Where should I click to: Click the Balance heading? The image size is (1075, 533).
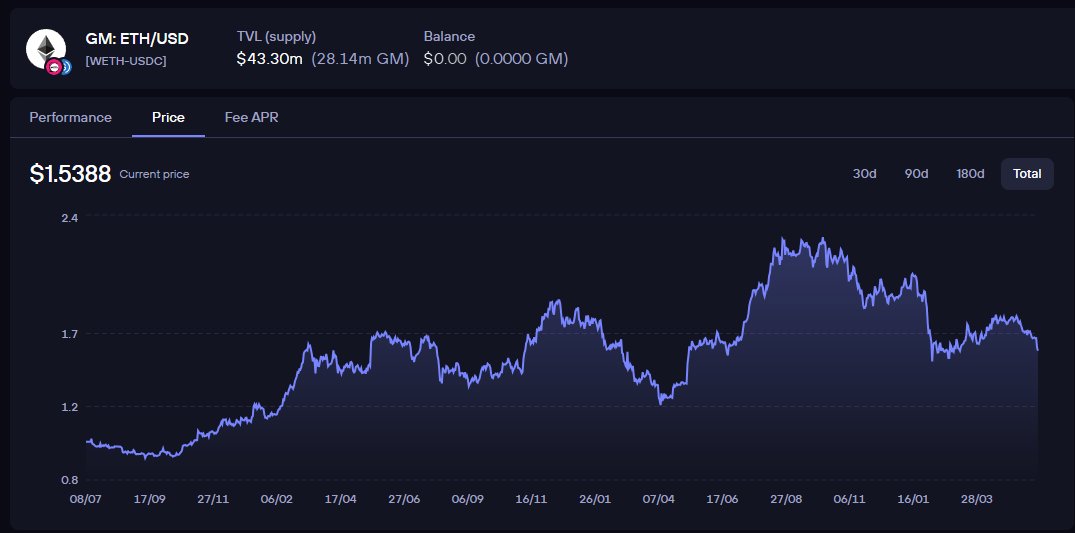point(449,36)
